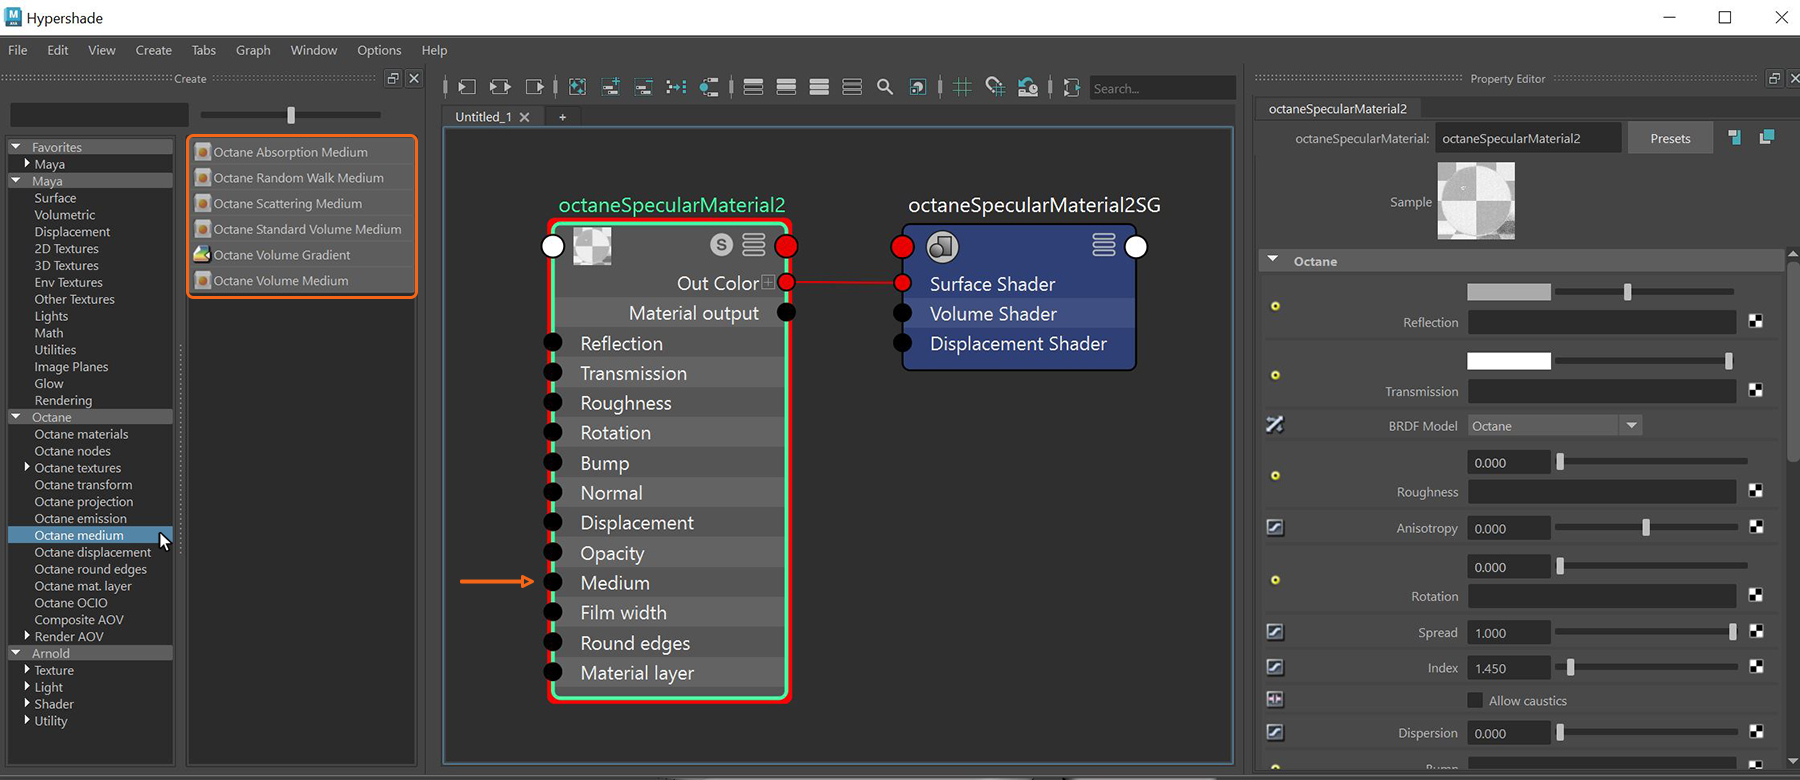Click the gray Reflection color swatch
Image resolution: width=1800 pixels, height=780 pixels.
tap(1508, 292)
